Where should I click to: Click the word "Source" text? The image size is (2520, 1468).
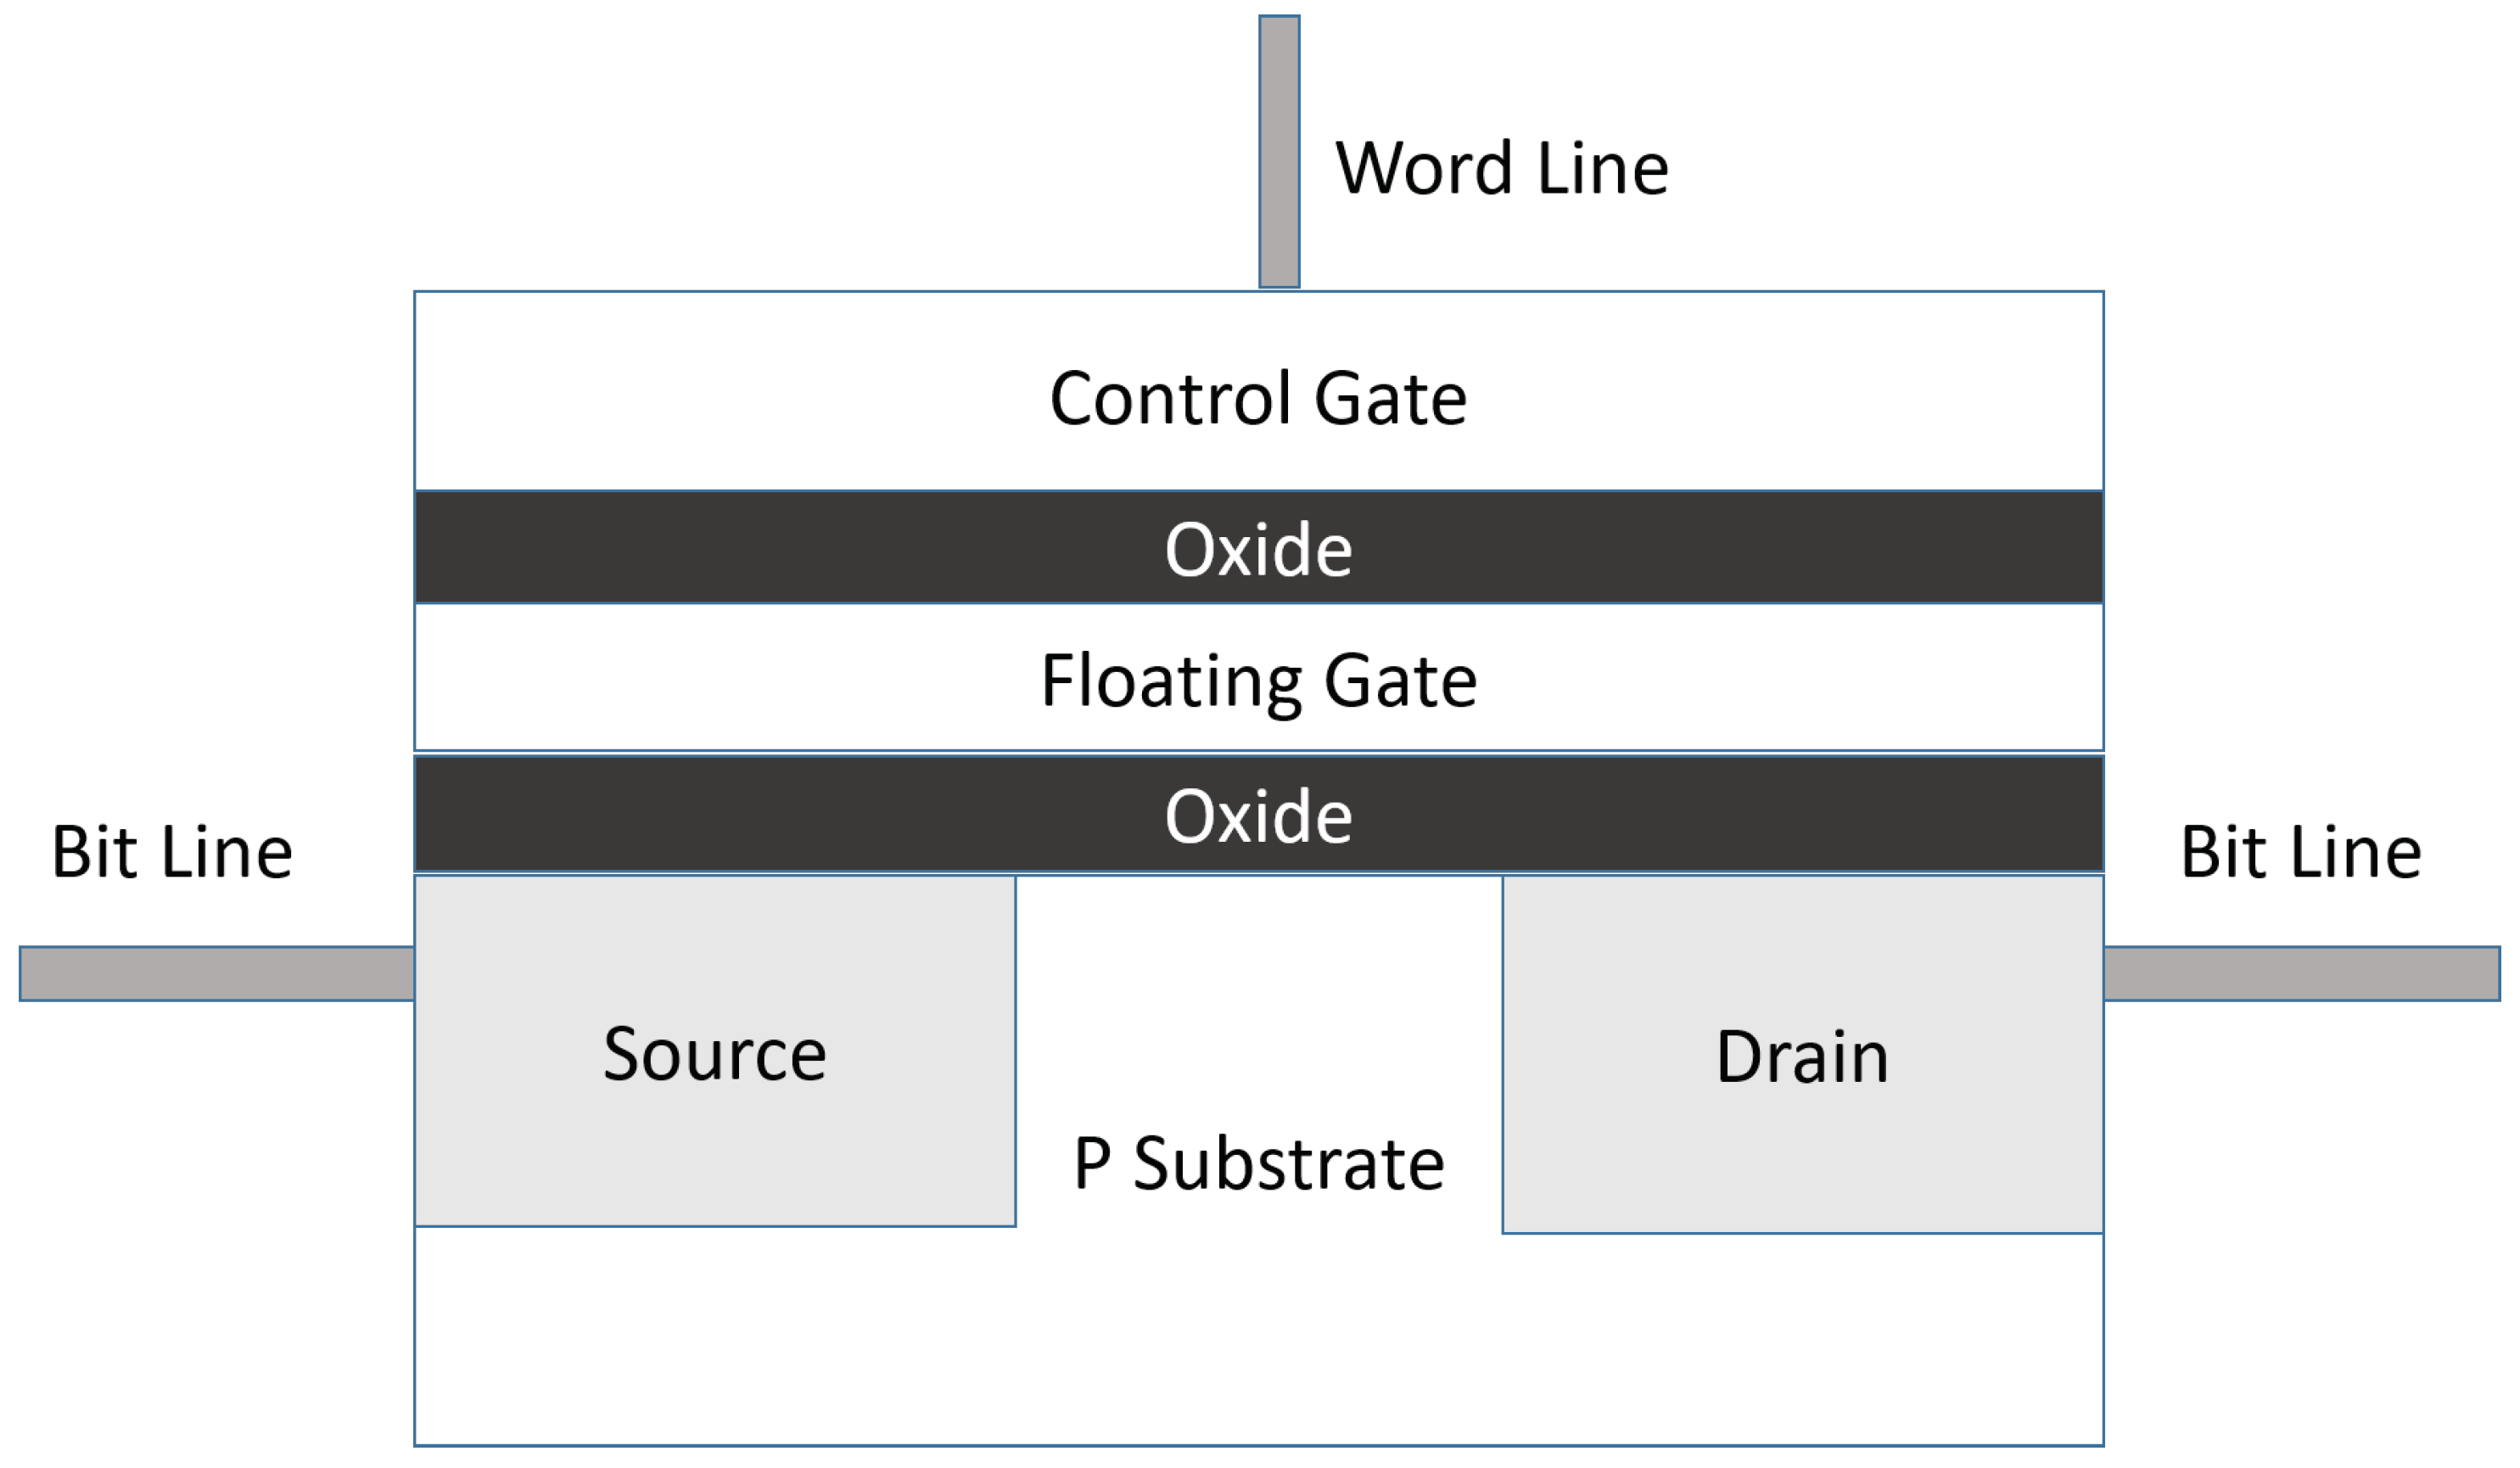pyautogui.click(x=715, y=1054)
